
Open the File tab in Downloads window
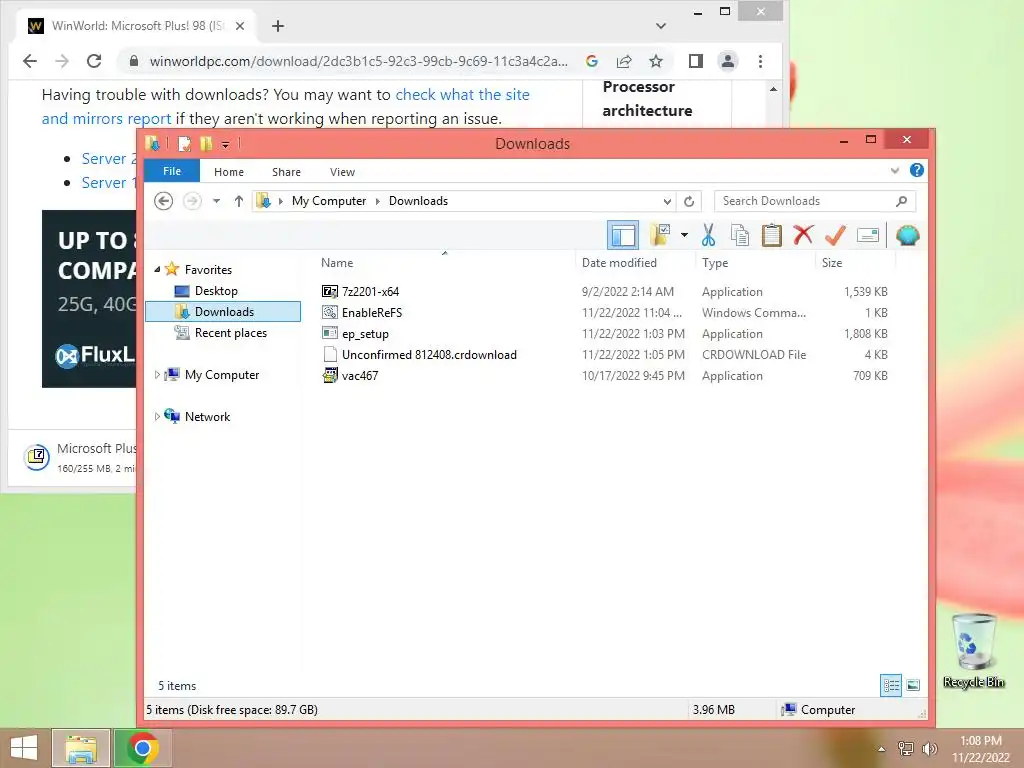172,171
